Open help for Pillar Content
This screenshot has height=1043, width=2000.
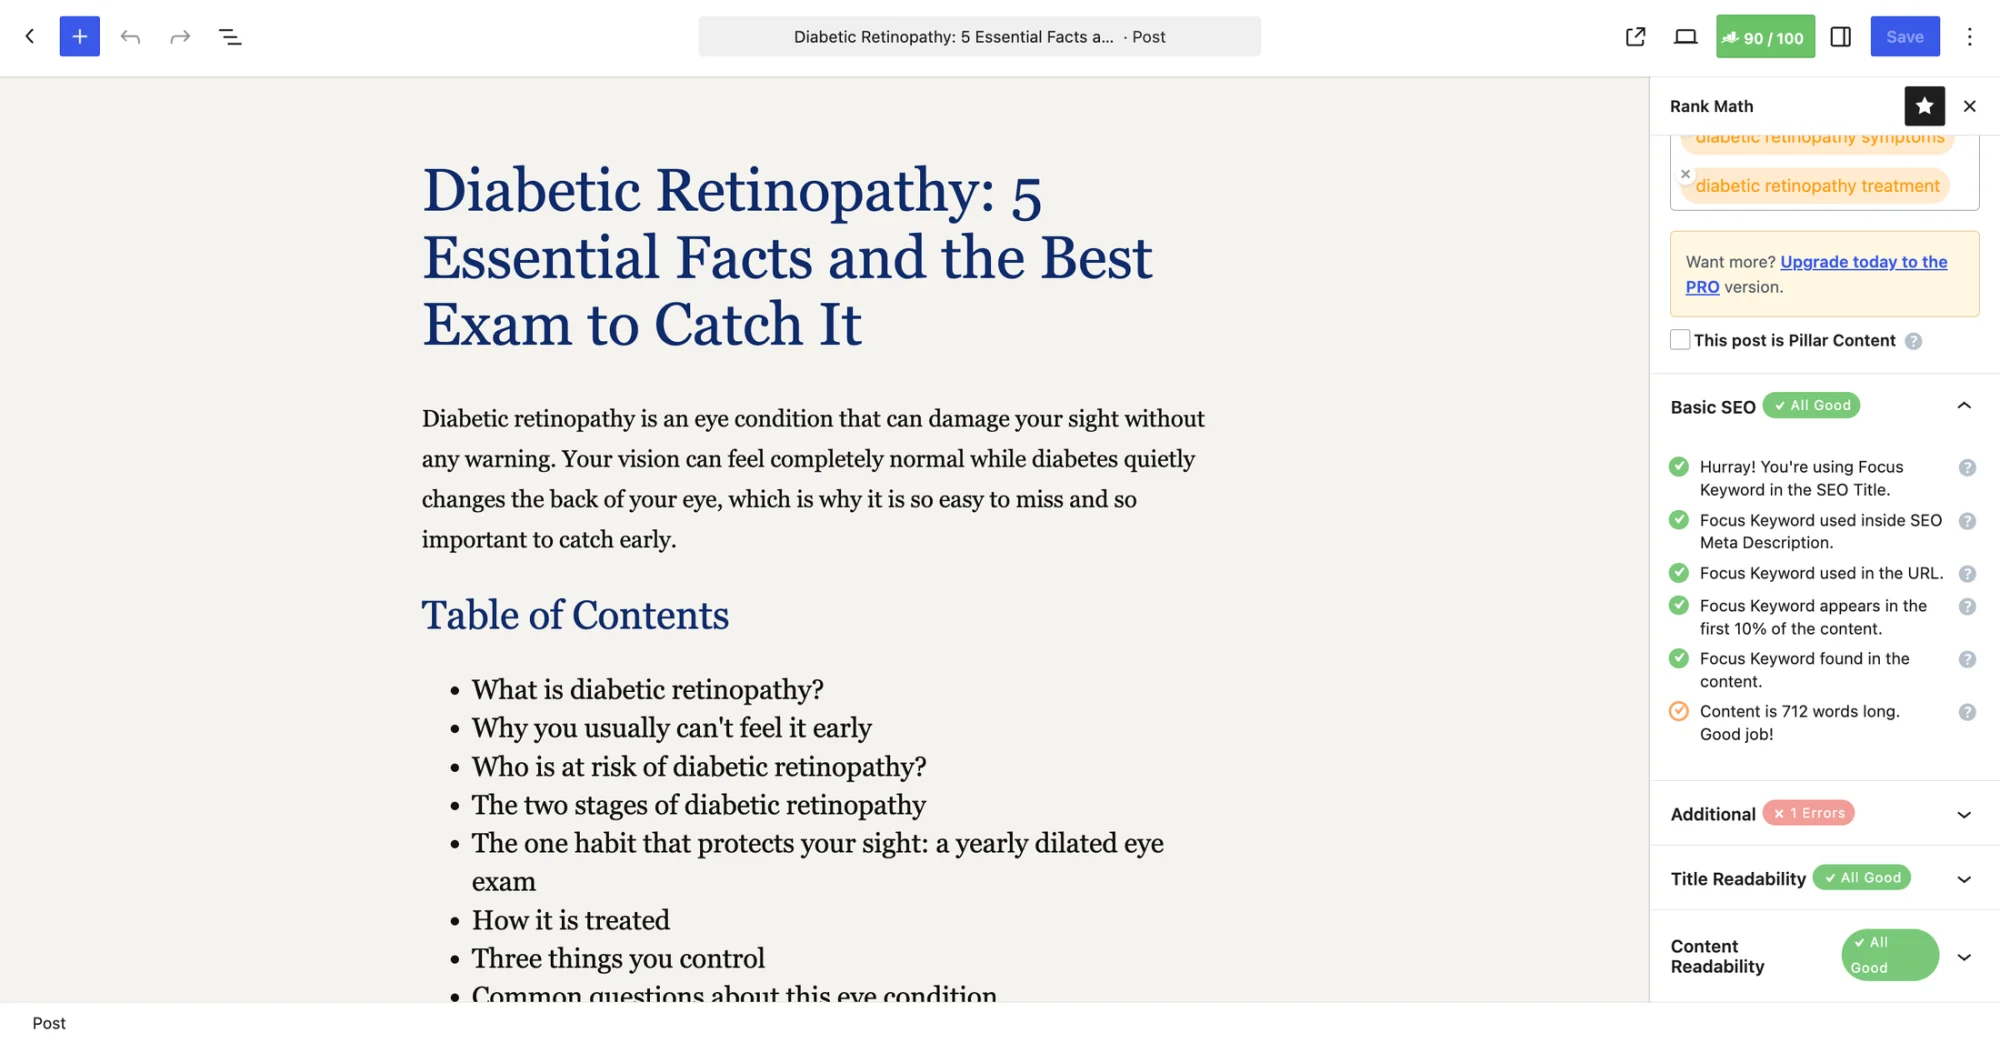(1913, 341)
